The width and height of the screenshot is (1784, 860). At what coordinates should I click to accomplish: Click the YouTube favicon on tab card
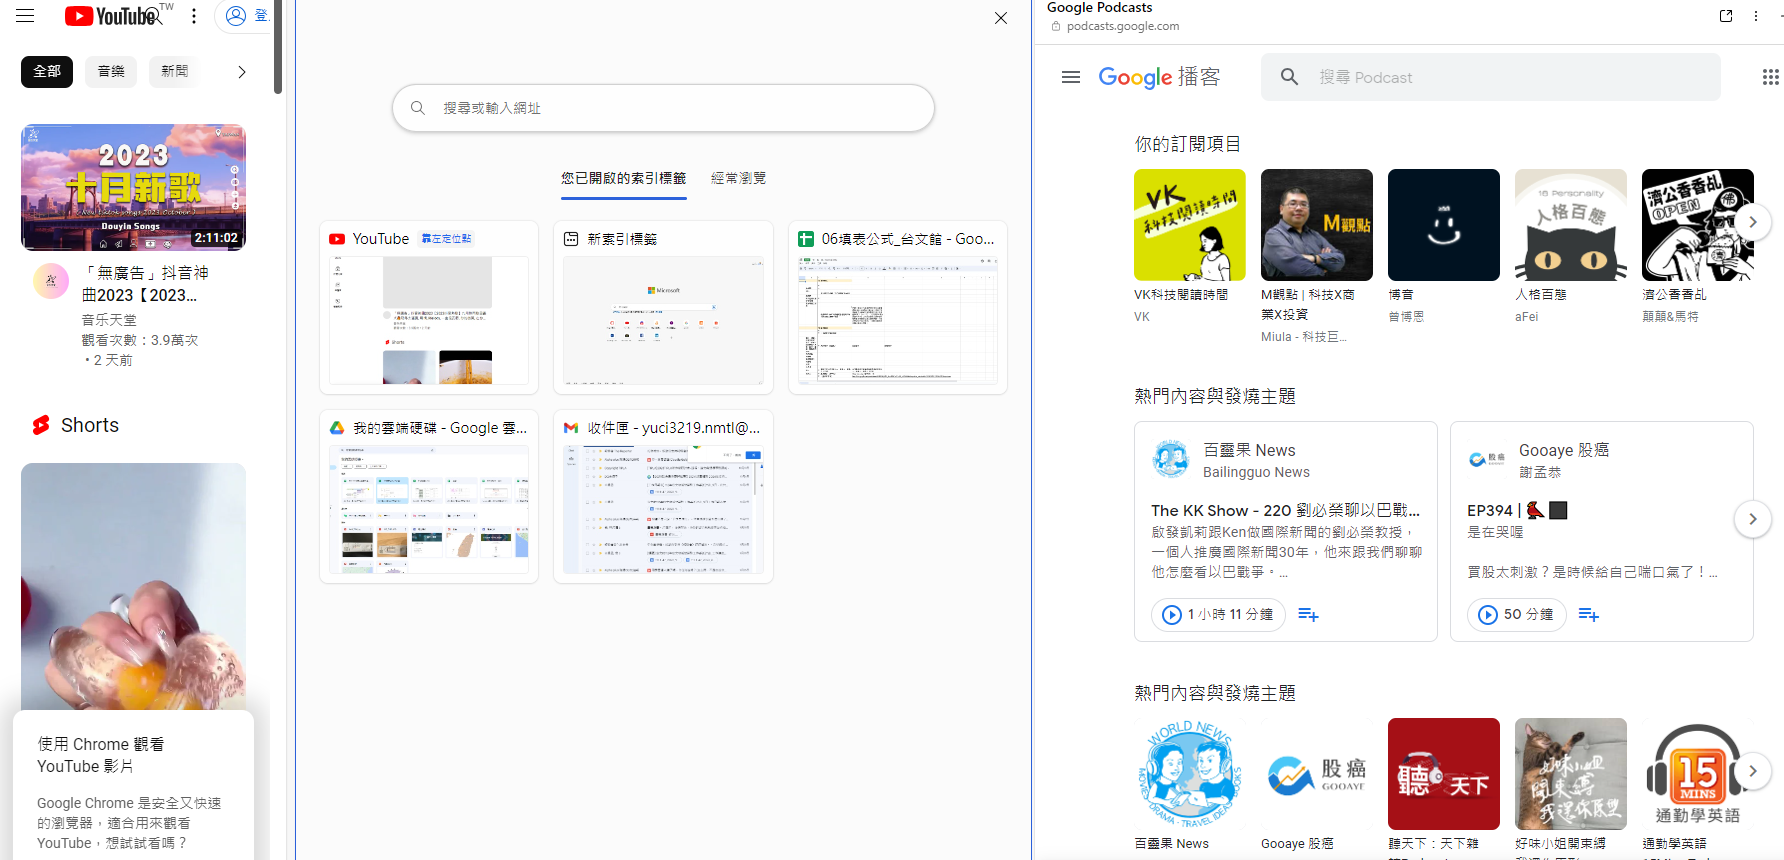tap(337, 239)
